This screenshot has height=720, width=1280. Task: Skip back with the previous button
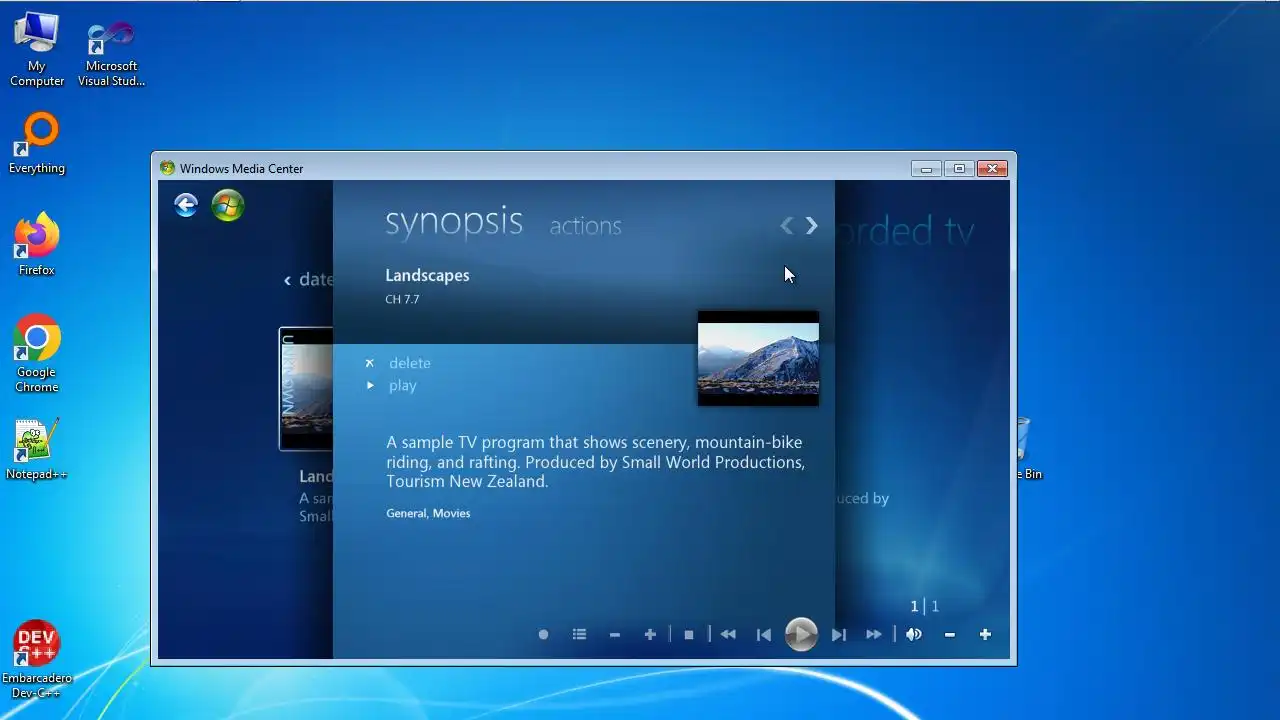point(764,635)
